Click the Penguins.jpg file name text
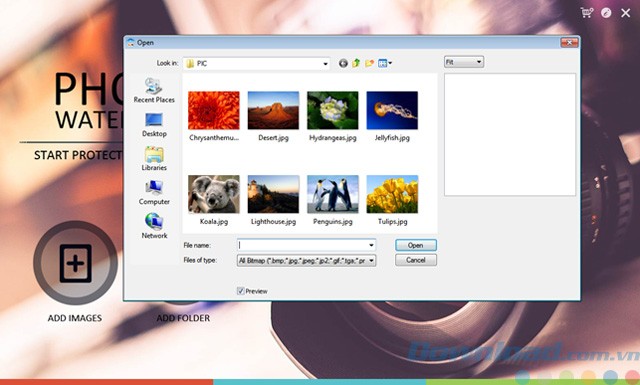Image resolution: width=640 pixels, height=385 pixels. [x=333, y=222]
